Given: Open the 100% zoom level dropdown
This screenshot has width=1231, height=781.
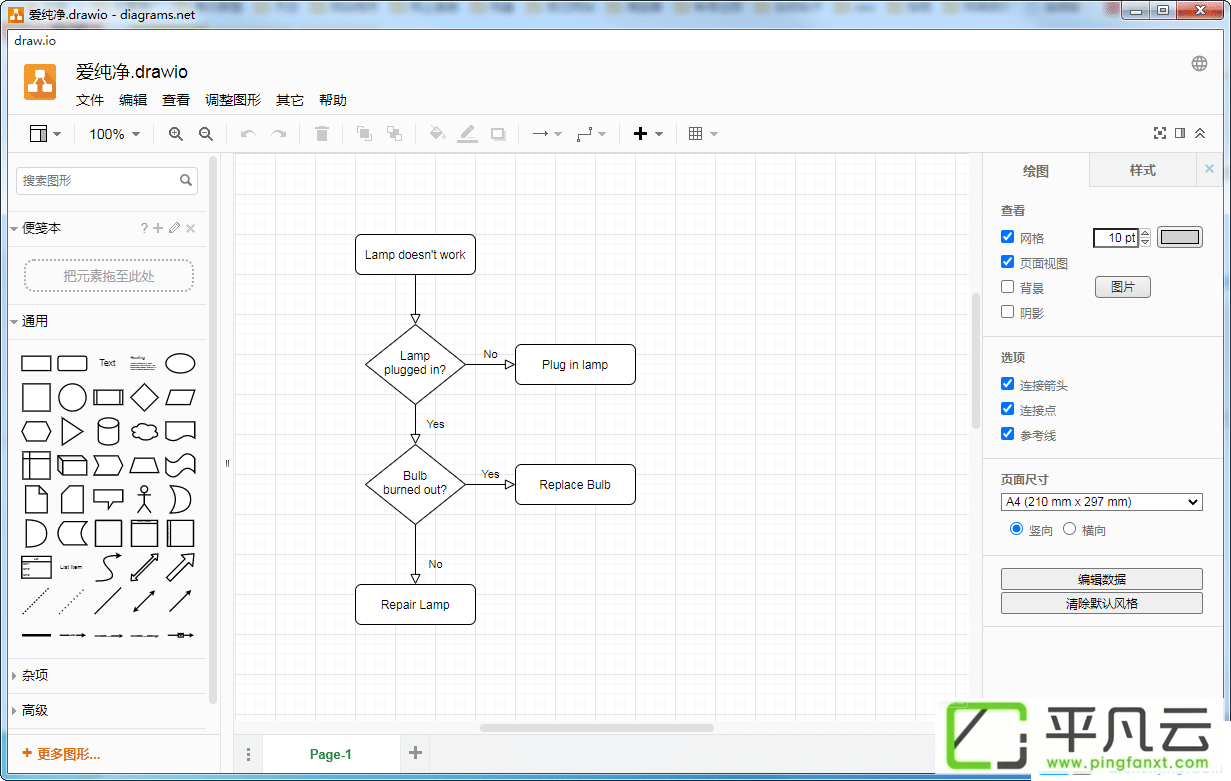Looking at the screenshot, I should tap(114, 134).
